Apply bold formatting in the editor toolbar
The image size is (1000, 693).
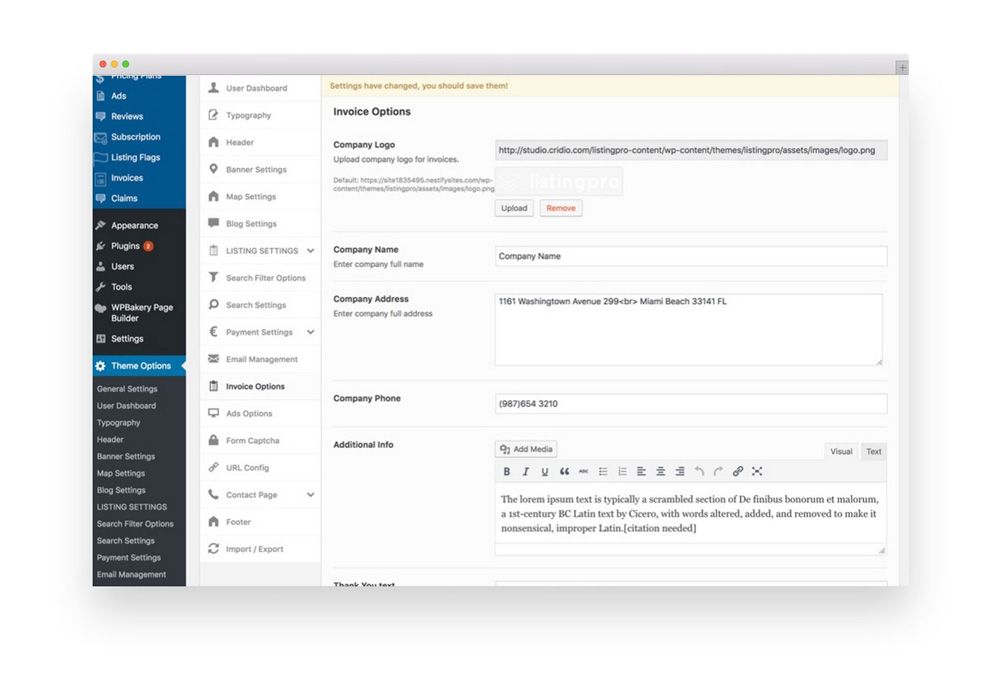506,472
